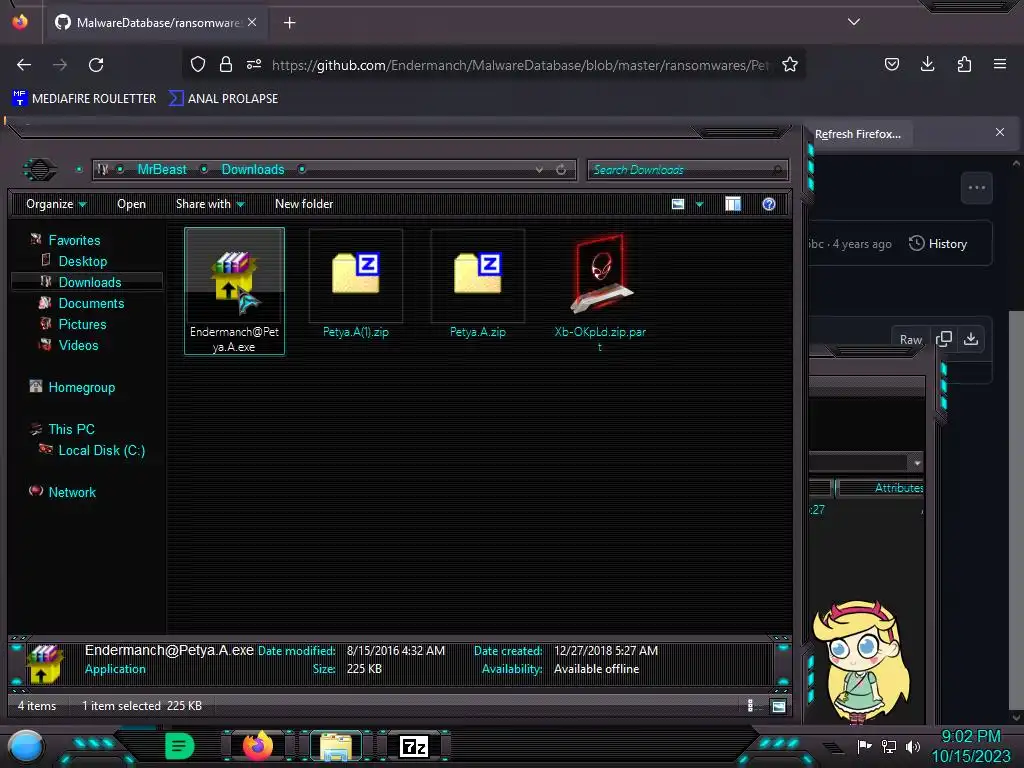Click the Firefox address bar URL
Screen dimensions: 1024x768
click(x=520, y=65)
